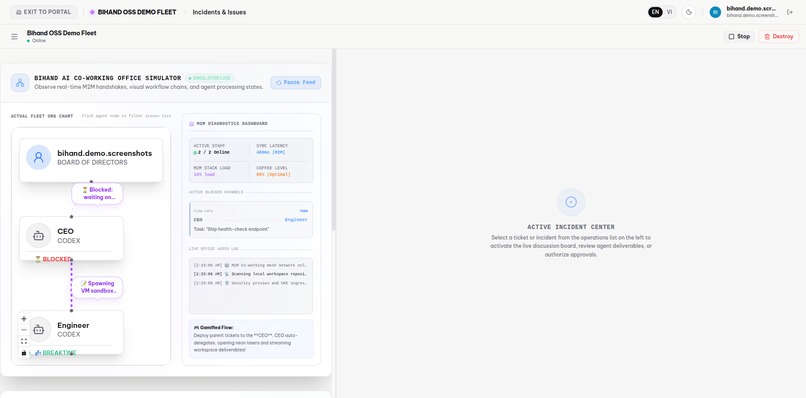Click the red BLOCKED status label
Screen dimensions: 806x398
click(53, 259)
